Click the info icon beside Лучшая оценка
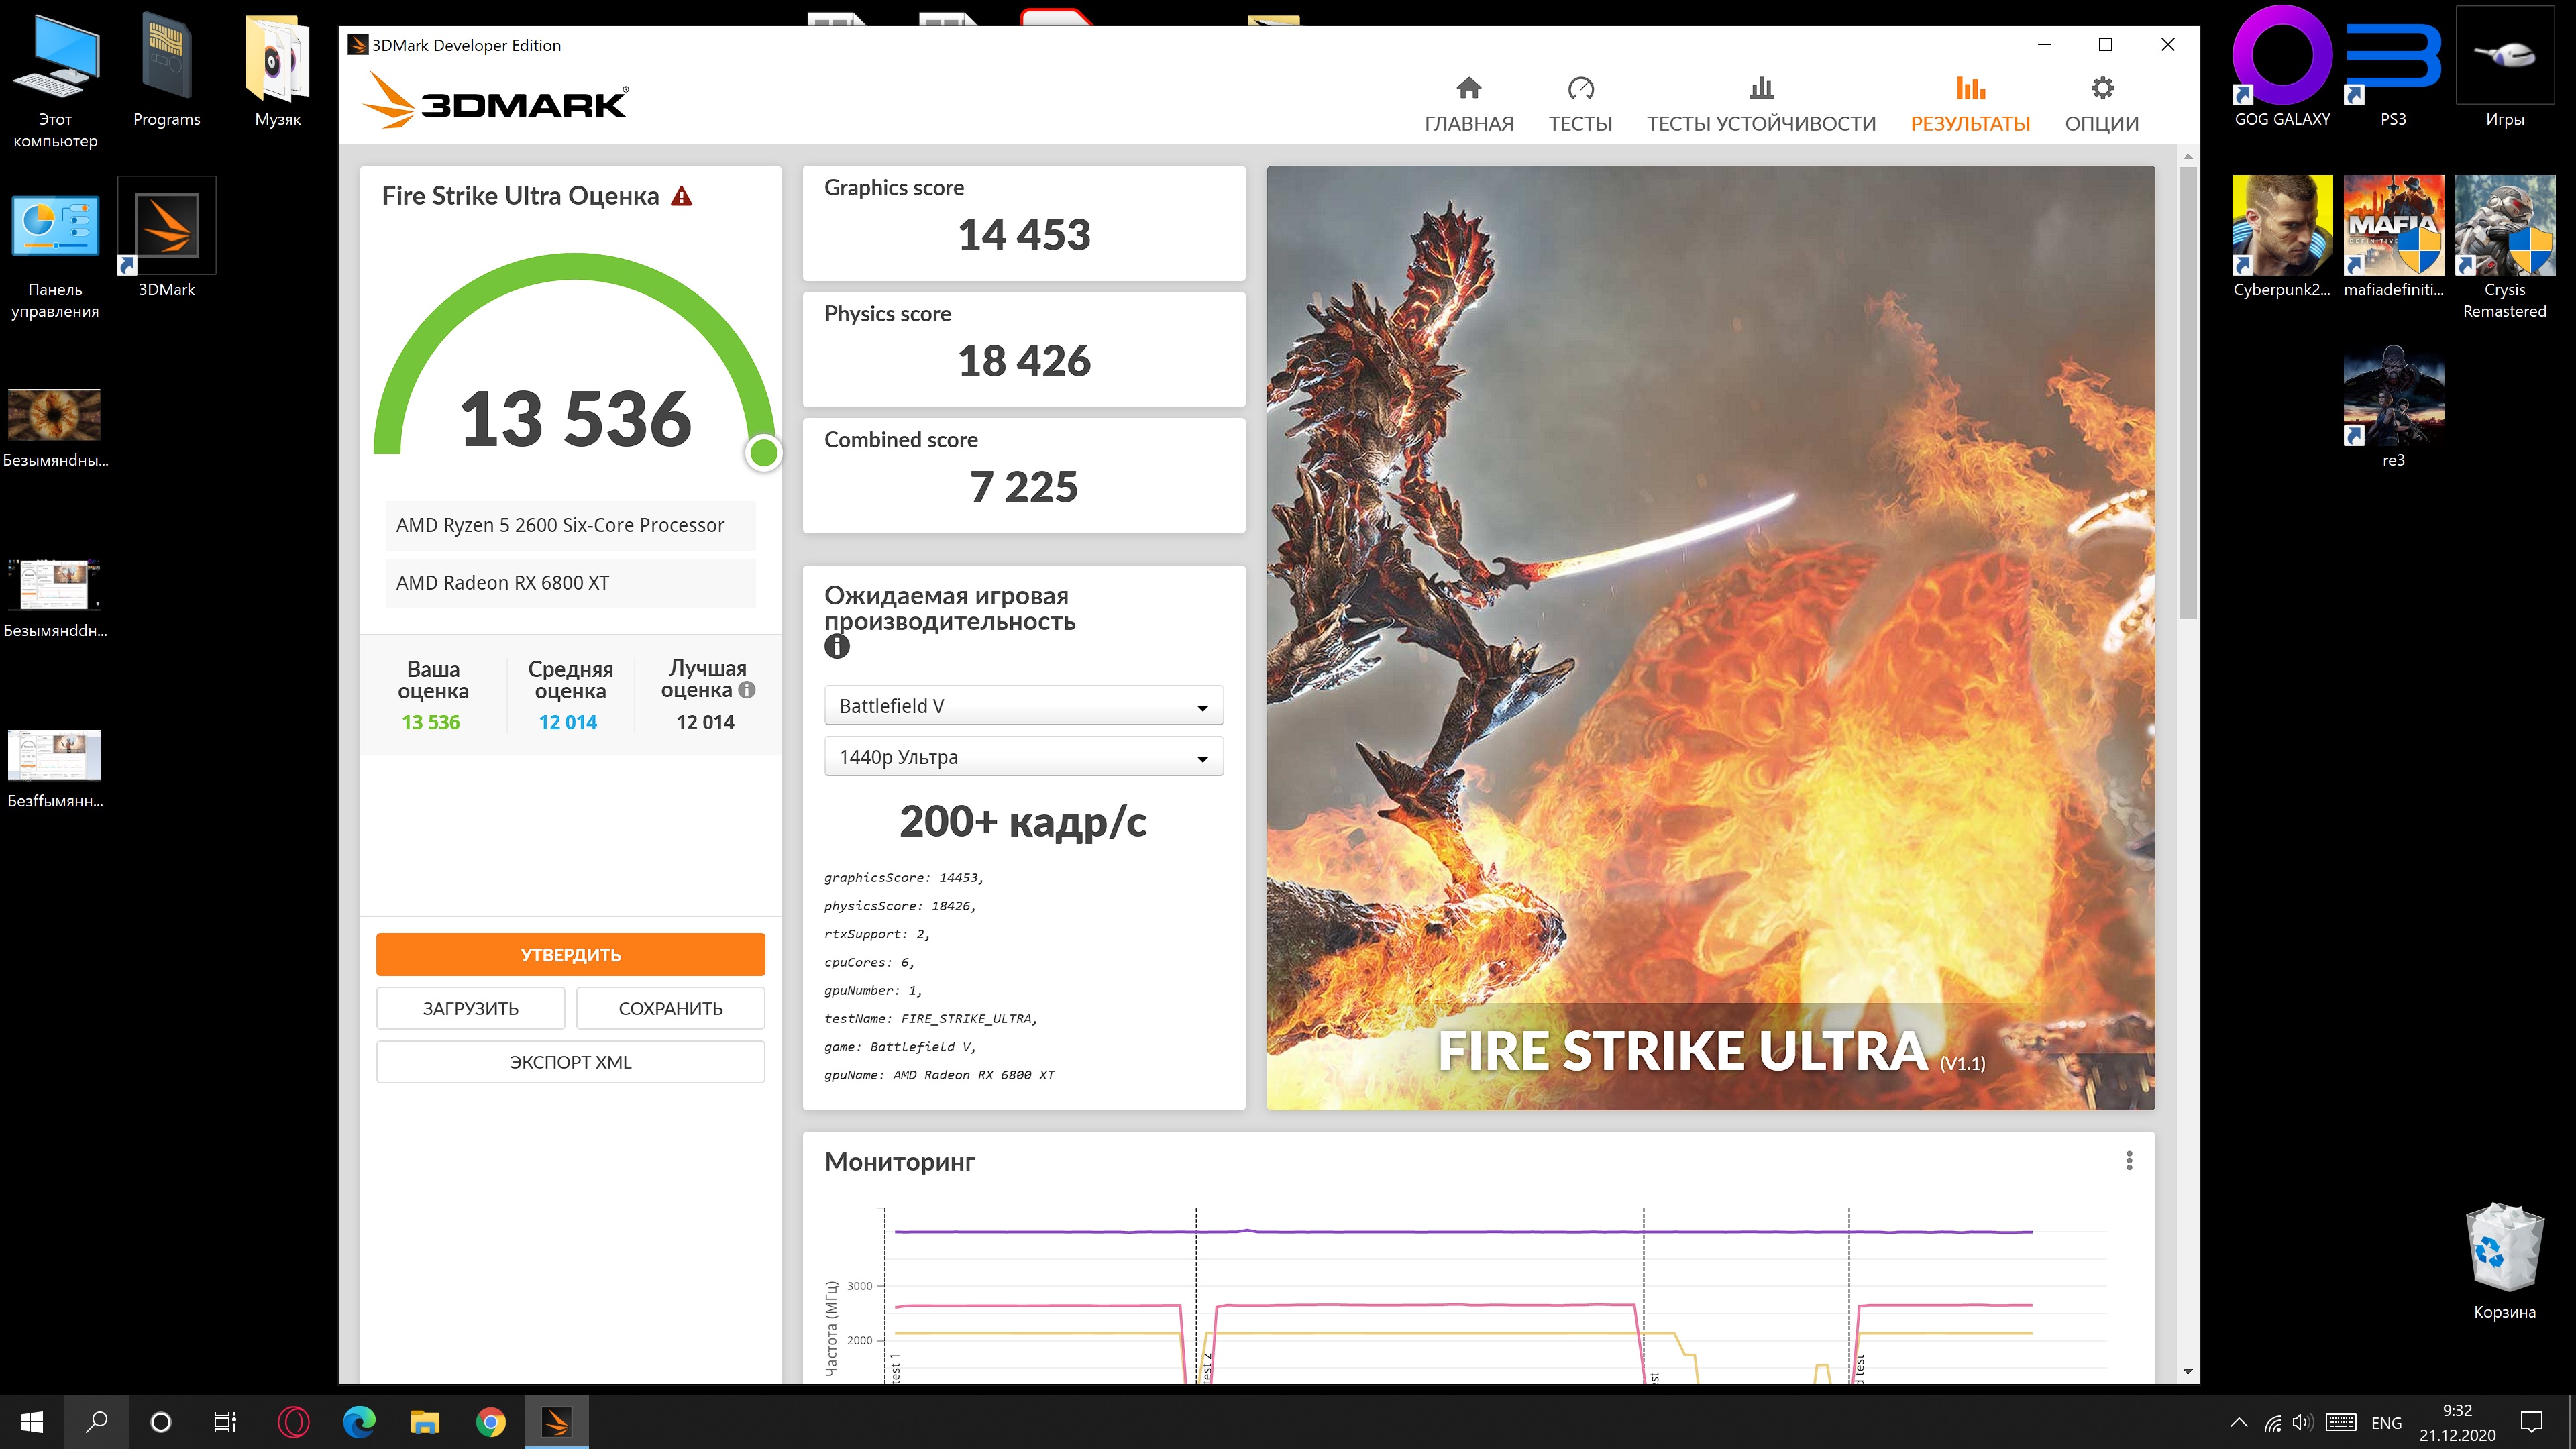 coord(747,690)
